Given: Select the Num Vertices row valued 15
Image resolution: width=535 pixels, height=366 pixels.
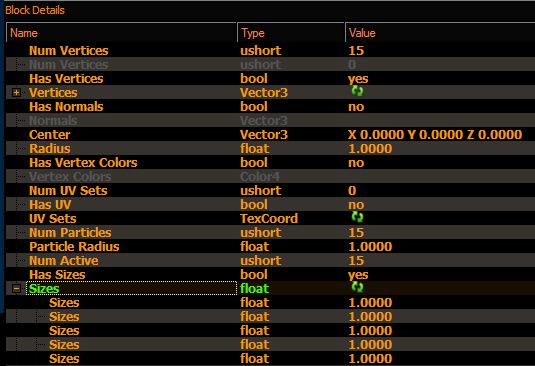Looking at the screenshot, I should [270, 50].
